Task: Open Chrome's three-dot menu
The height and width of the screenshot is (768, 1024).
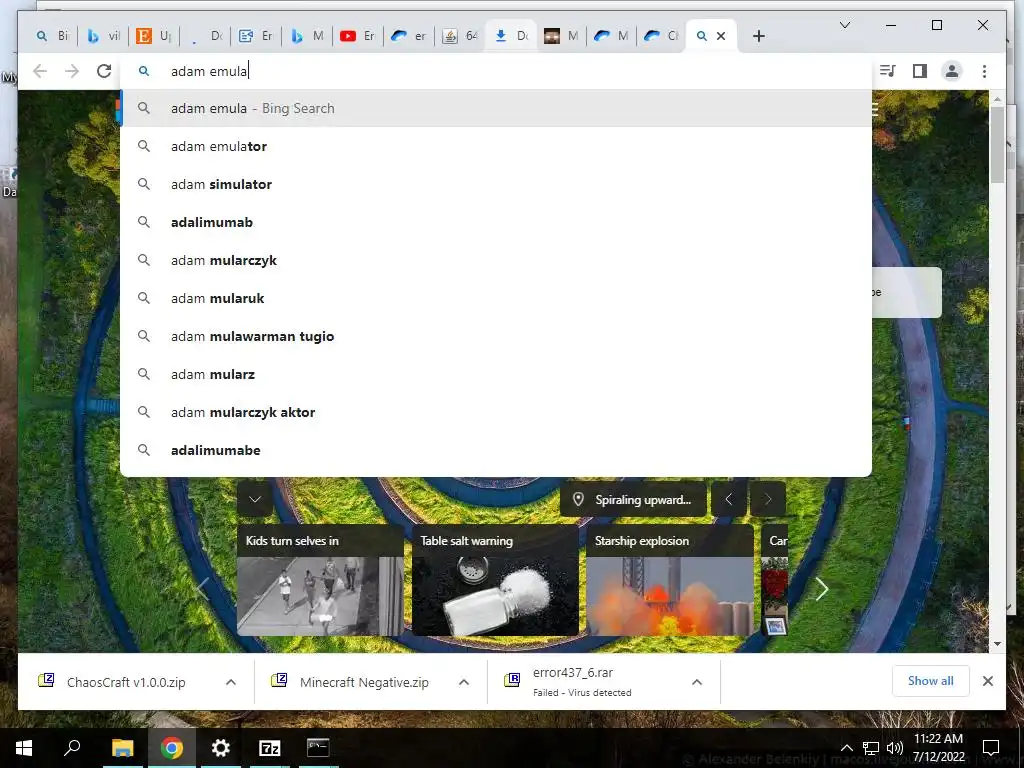Action: (x=984, y=71)
